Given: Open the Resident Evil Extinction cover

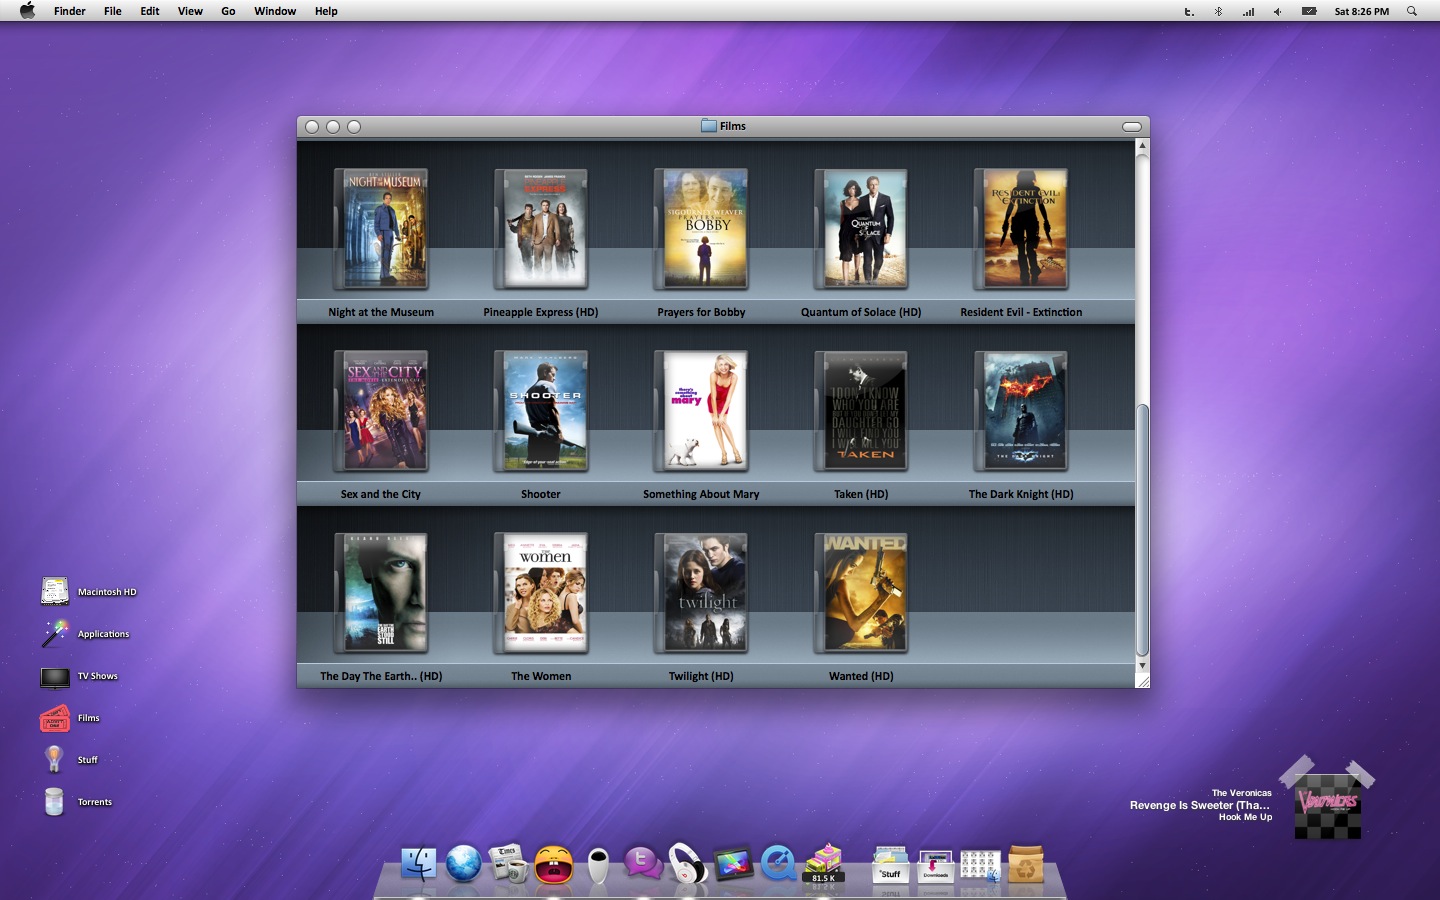Looking at the screenshot, I should (1021, 229).
